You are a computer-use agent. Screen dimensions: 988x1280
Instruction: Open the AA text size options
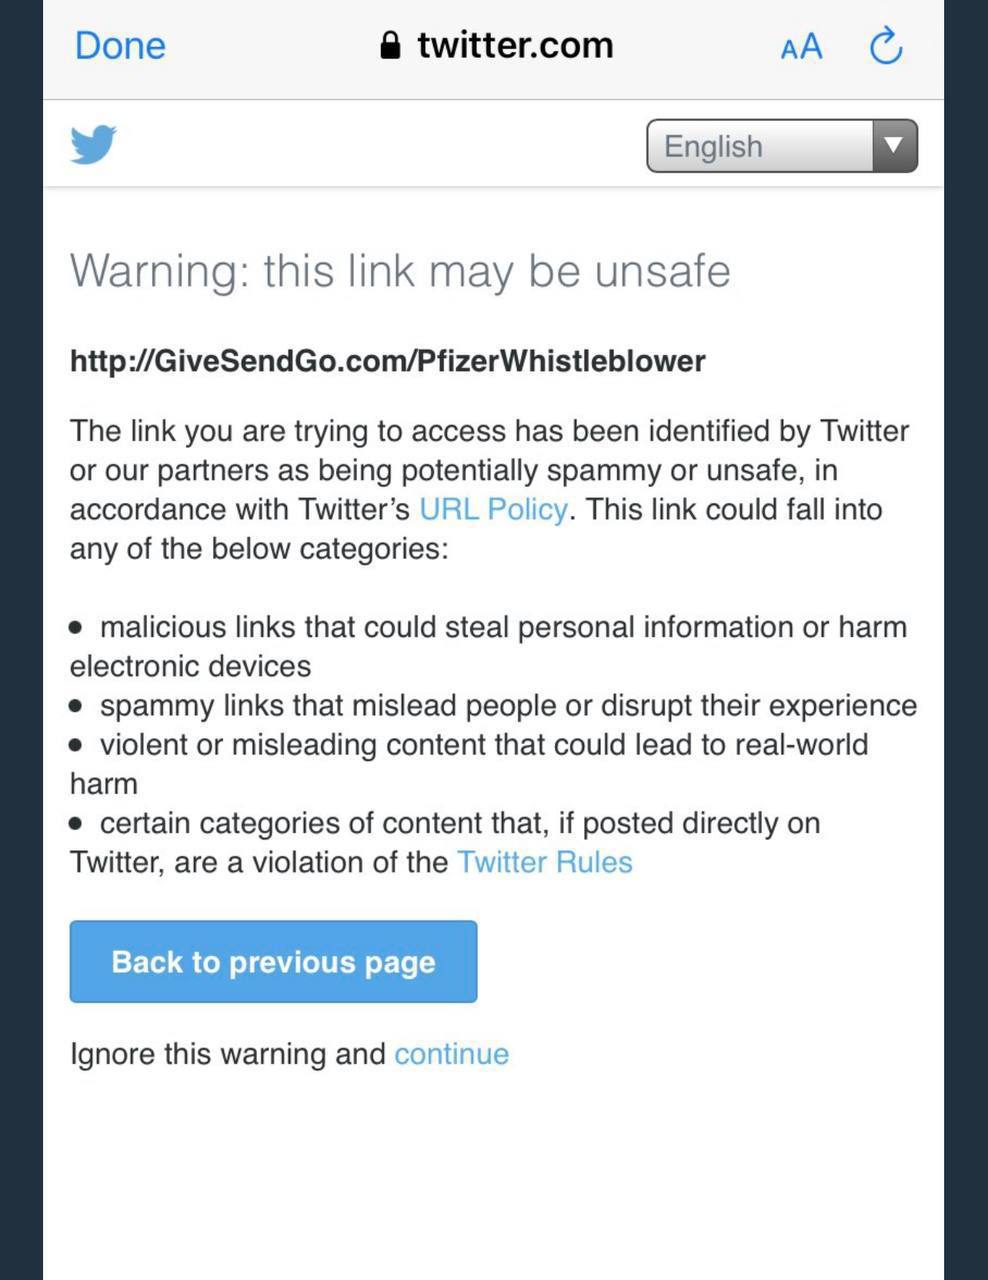click(x=801, y=46)
